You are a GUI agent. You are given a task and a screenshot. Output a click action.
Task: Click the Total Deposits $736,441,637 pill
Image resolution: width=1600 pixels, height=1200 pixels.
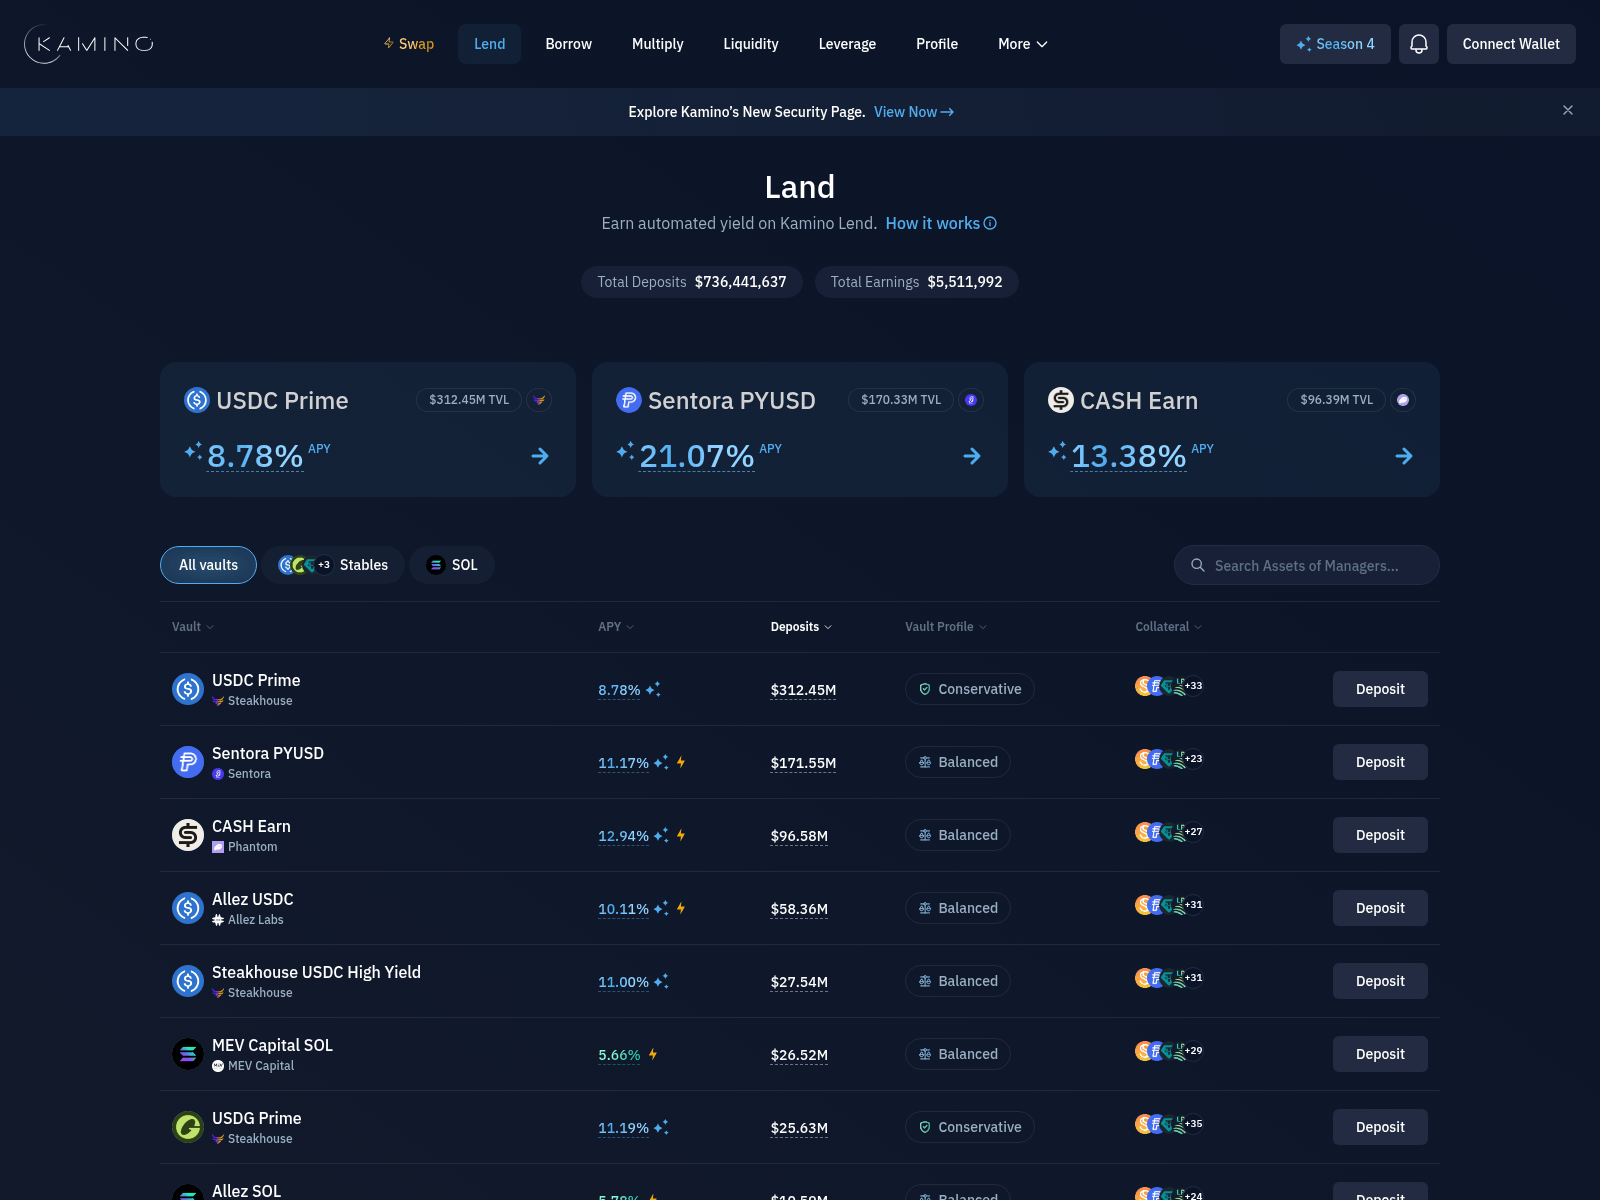(692, 282)
